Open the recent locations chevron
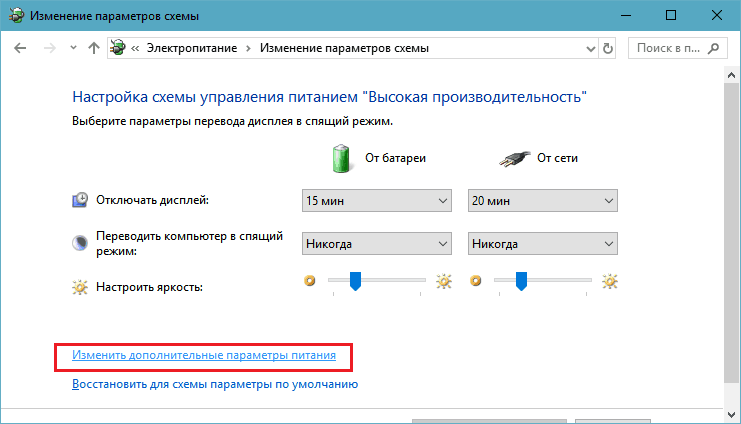The image size is (741, 424). coord(70,48)
